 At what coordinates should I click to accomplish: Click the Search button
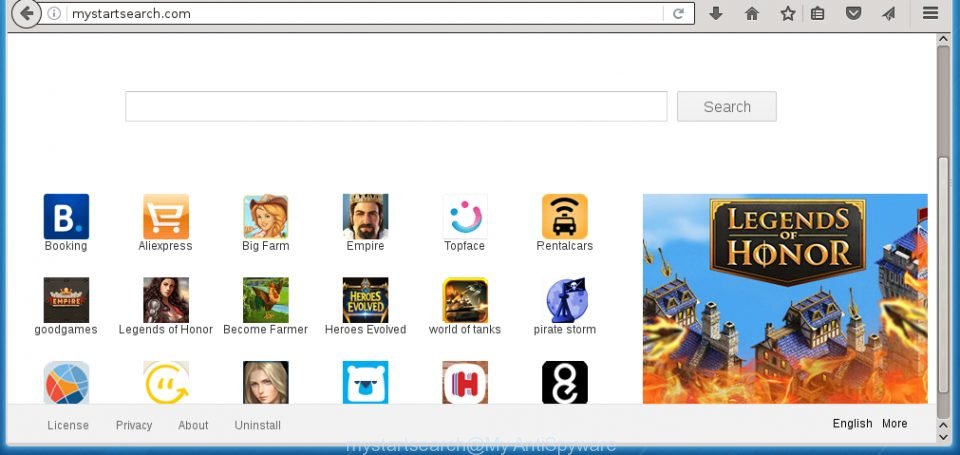point(727,107)
